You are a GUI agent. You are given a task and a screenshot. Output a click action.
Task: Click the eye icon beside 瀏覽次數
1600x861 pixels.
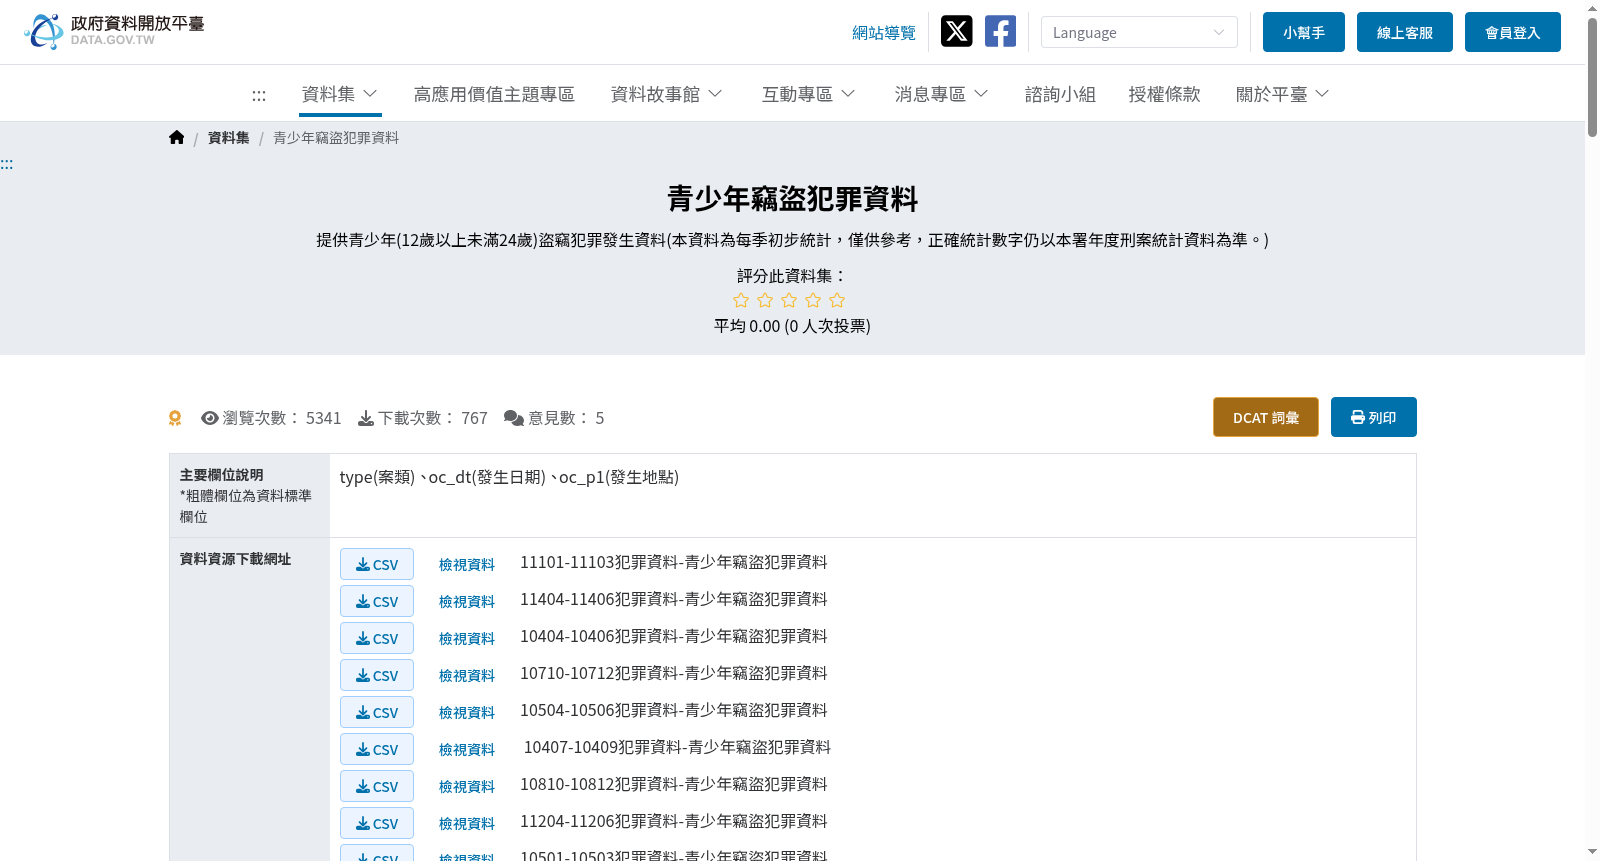tap(210, 418)
